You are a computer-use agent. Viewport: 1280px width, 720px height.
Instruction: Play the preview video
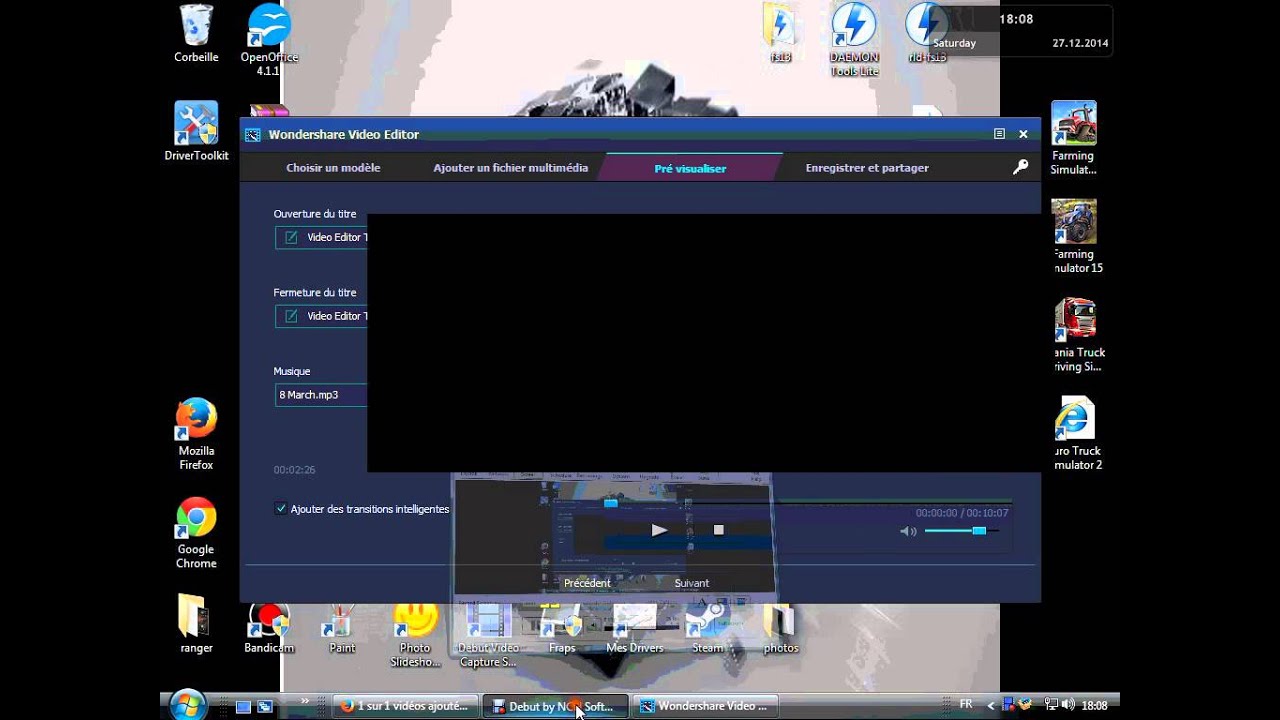[x=659, y=530]
